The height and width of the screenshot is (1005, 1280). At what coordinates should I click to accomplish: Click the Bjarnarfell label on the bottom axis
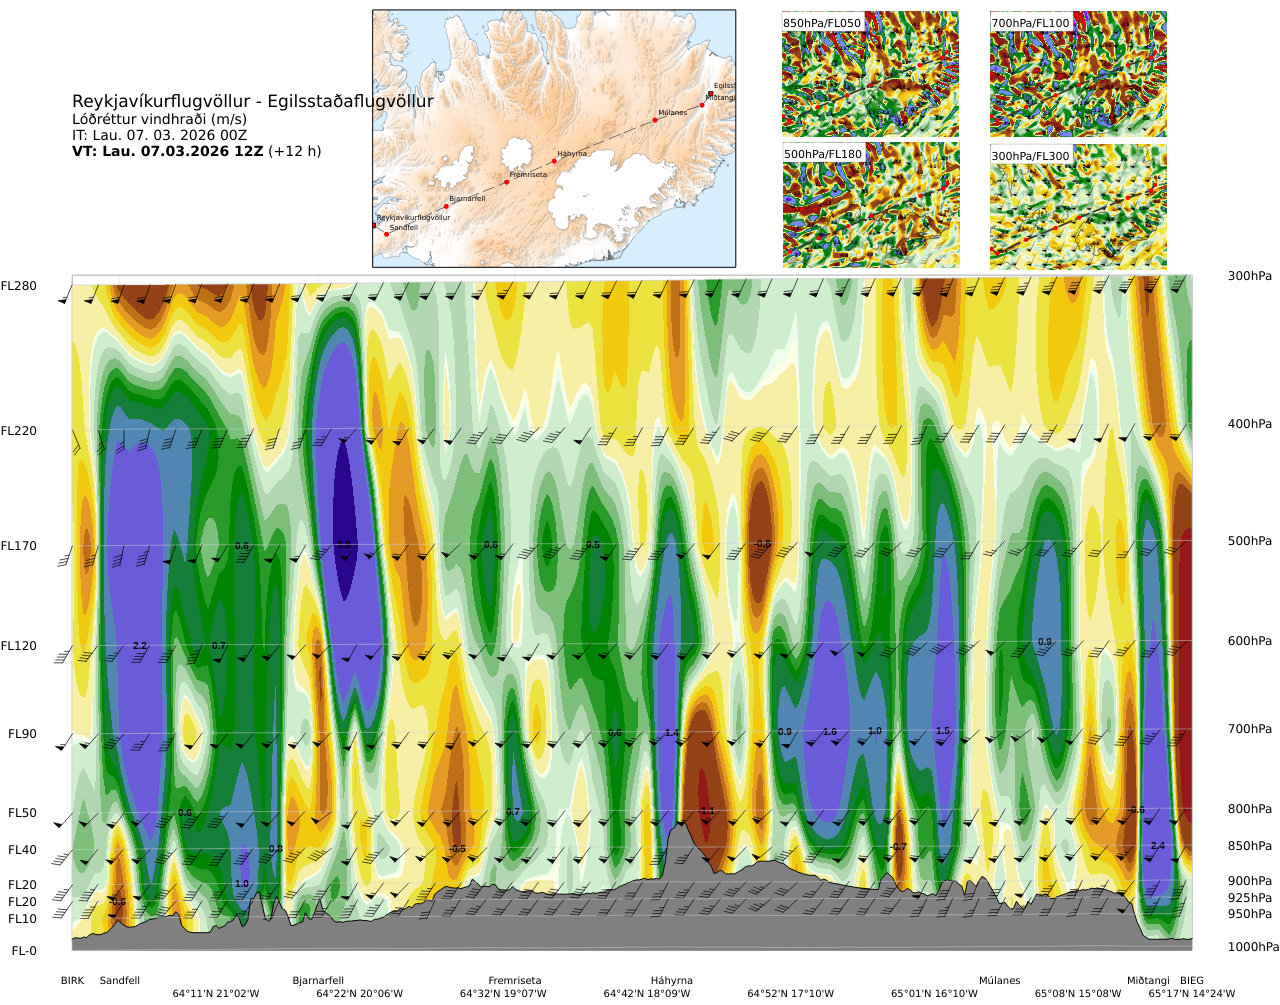click(x=318, y=981)
